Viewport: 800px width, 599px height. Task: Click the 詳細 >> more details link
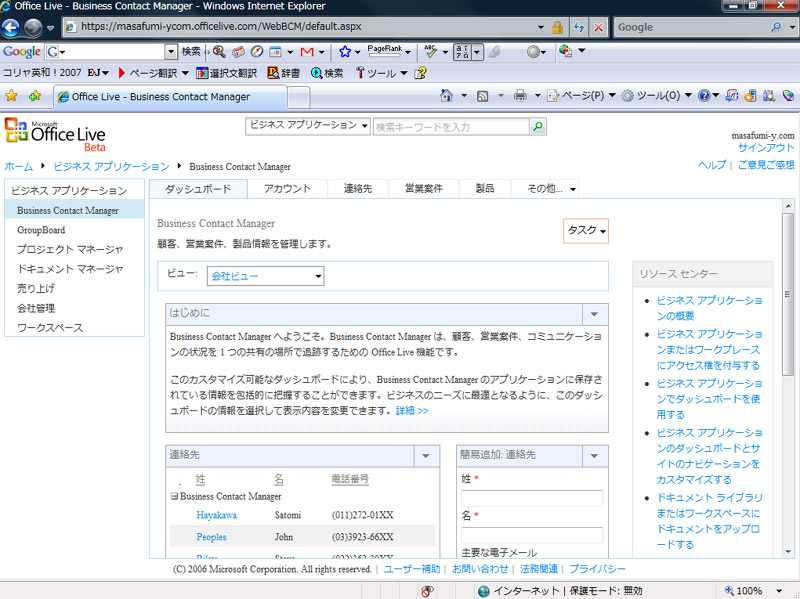pyautogui.click(x=412, y=411)
